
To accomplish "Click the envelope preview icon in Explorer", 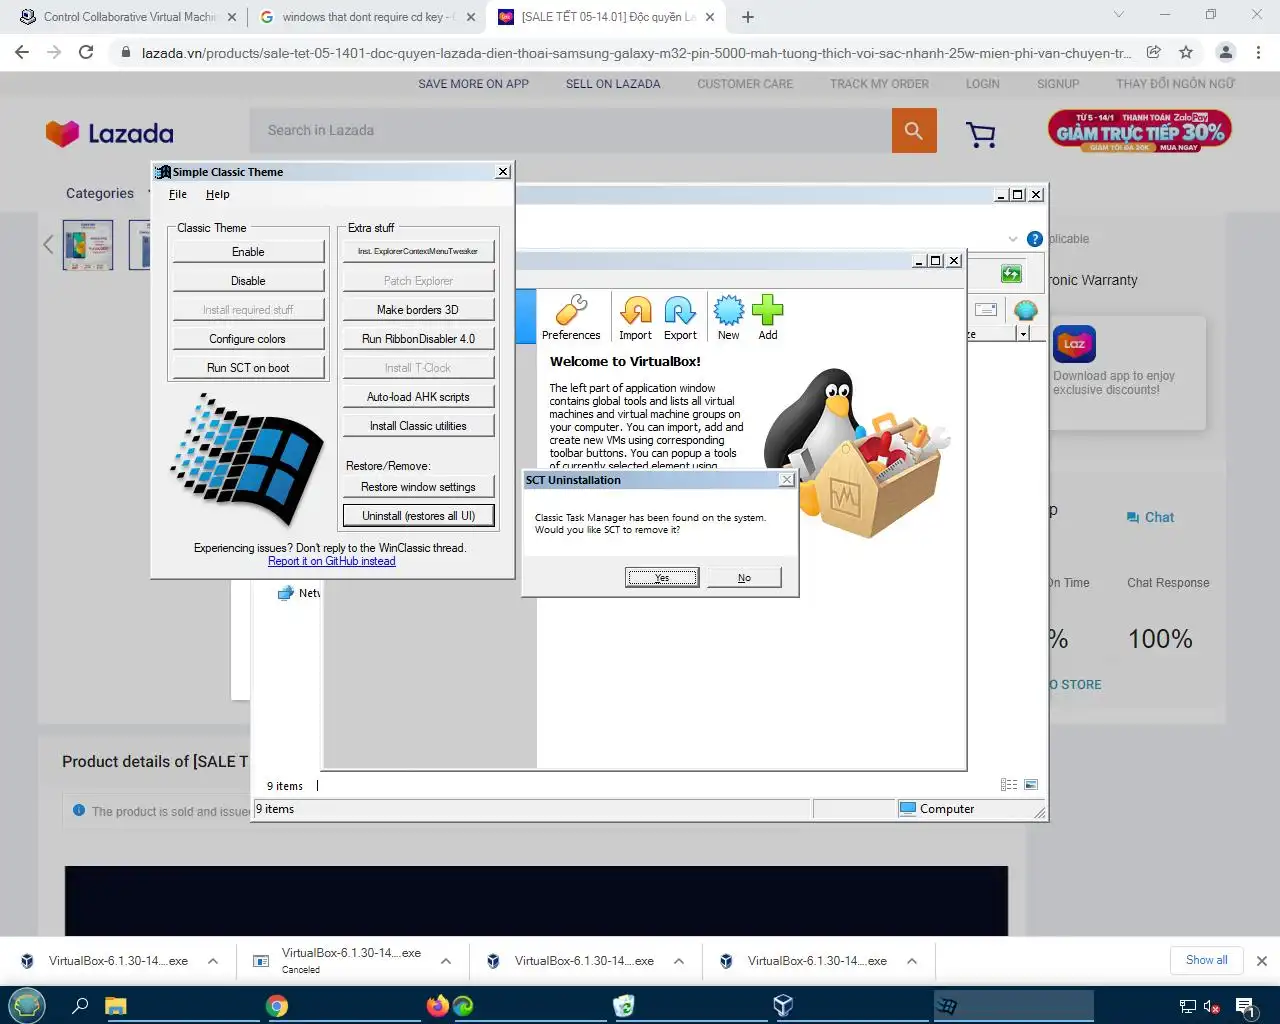I will click(986, 310).
